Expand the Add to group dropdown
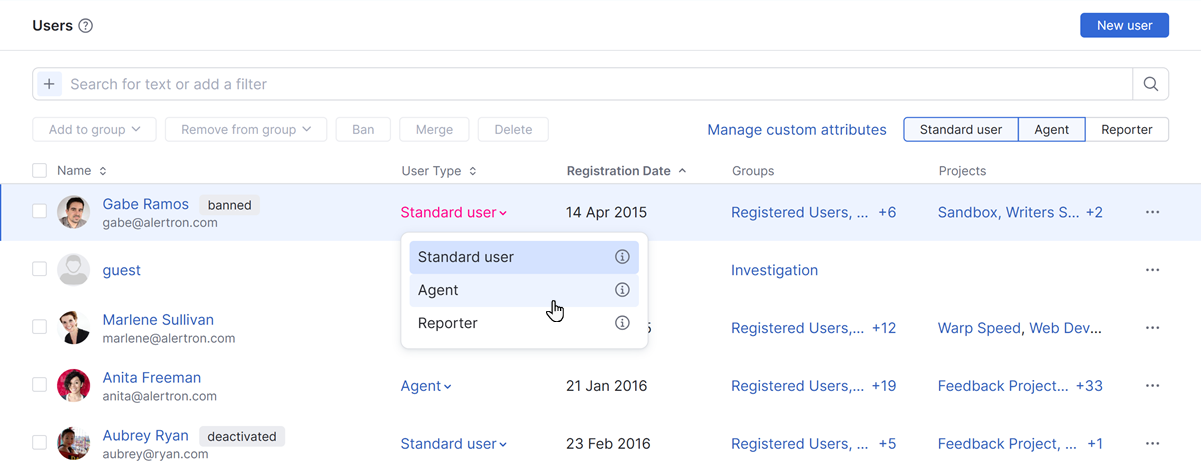The height and width of the screenshot is (476, 1201). click(94, 129)
